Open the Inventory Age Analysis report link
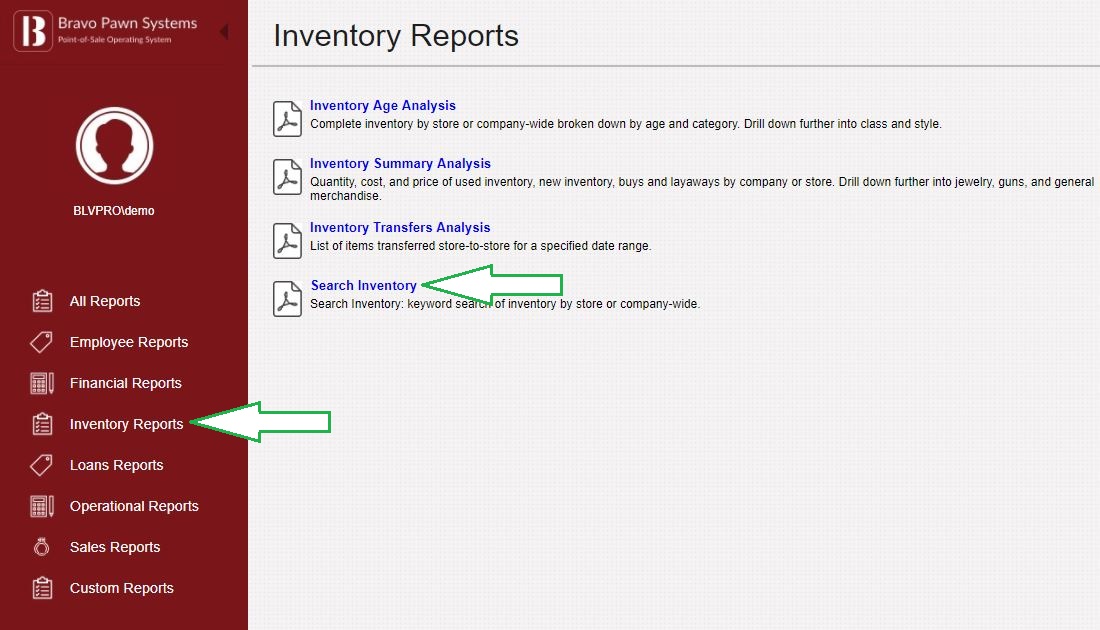 [383, 105]
